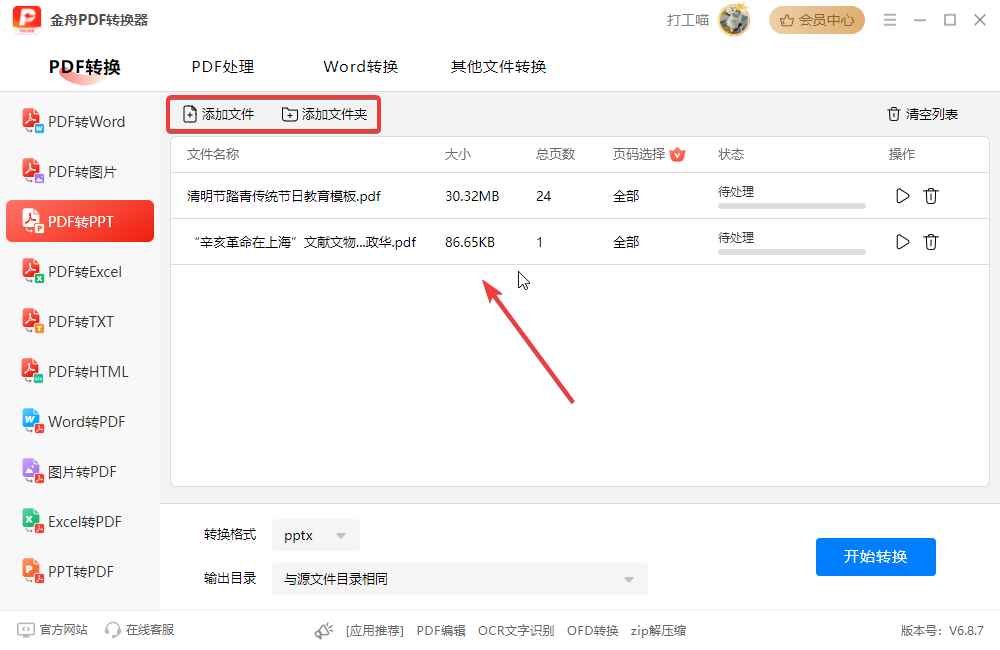The width and height of the screenshot is (1000, 650).
Task: Click the 开始转换 button
Action: [876, 556]
